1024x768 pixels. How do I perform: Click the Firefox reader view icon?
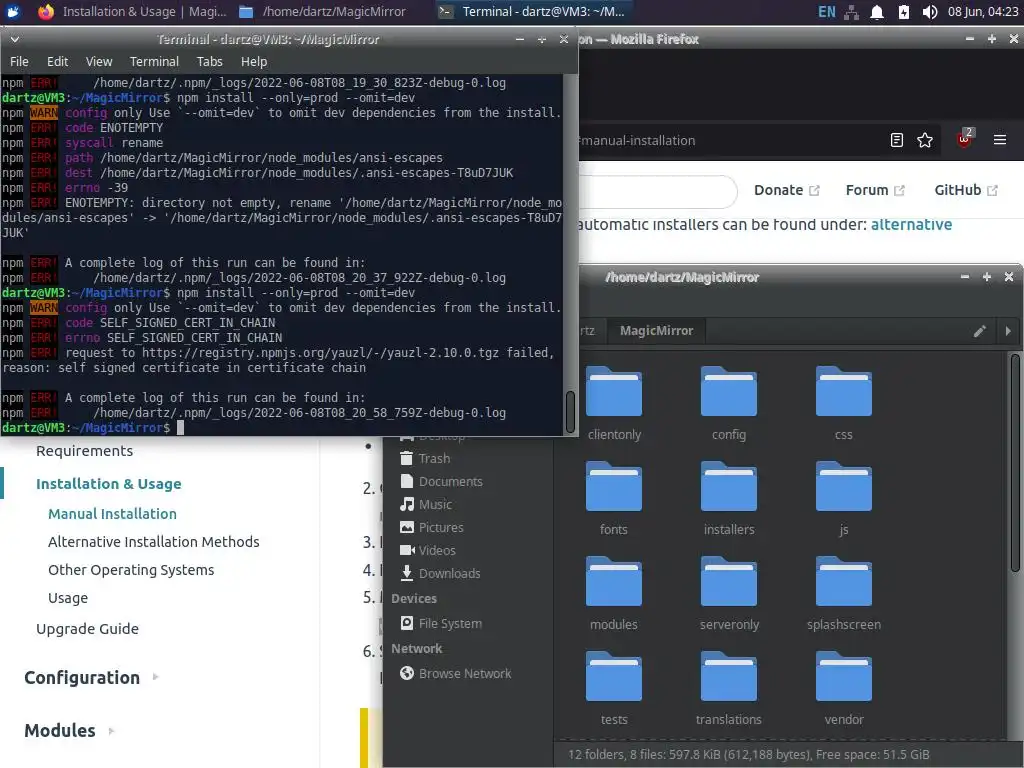(x=897, y=140)
